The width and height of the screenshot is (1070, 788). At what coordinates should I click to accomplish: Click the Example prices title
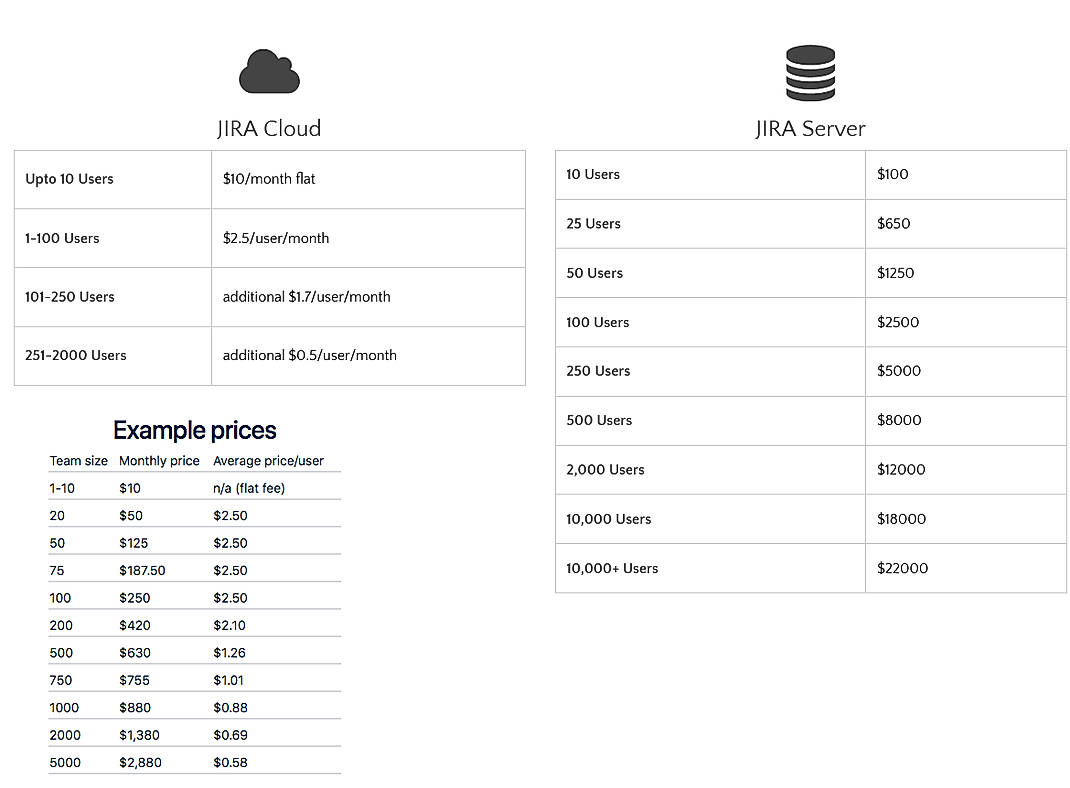pyautogui.click(x=194, y=430)
